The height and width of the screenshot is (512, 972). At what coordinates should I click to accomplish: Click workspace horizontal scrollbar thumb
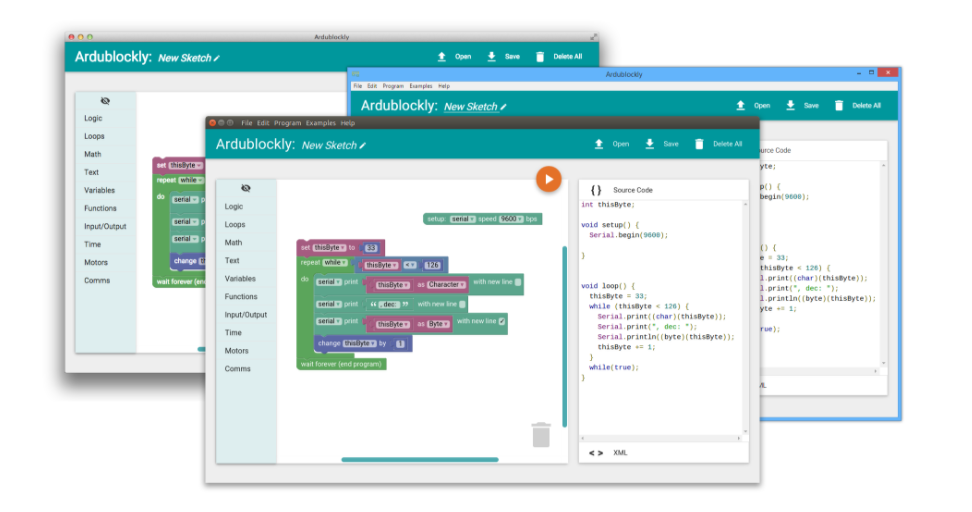(x=420, y=459)
